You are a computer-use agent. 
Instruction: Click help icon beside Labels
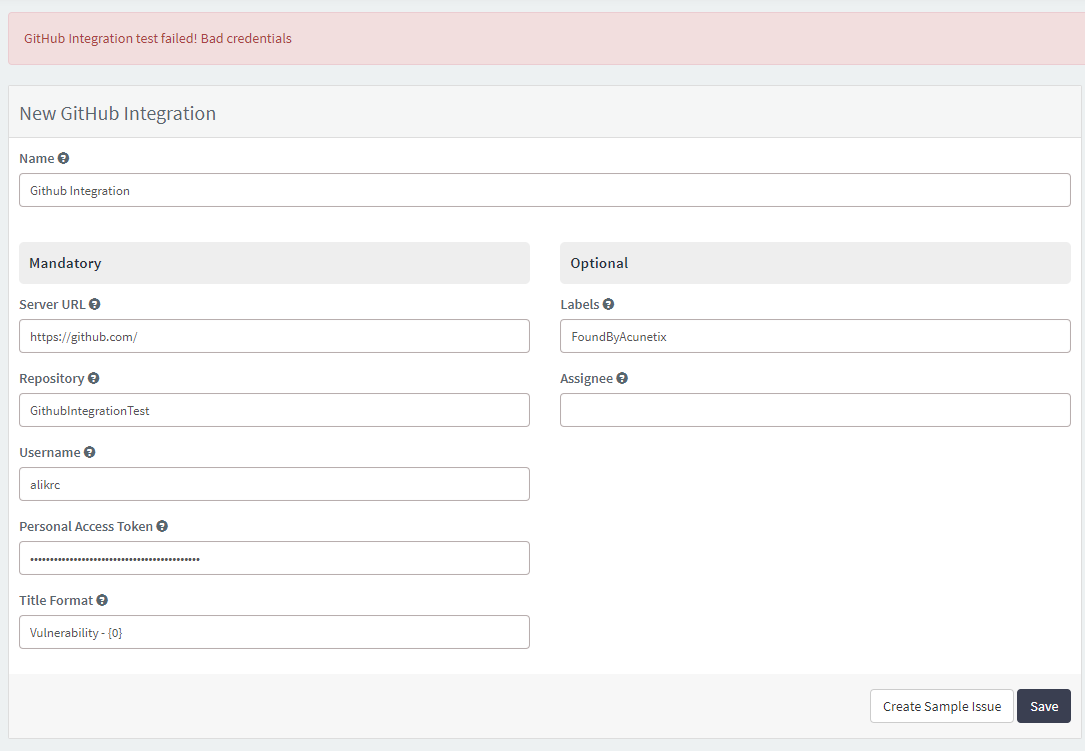[x=608, y=304]
